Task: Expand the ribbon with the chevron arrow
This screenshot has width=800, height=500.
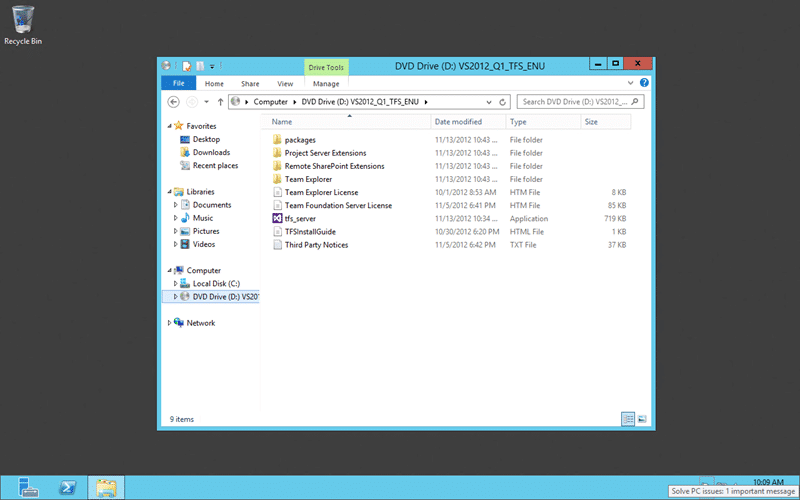Action: (x=631, y=83)
